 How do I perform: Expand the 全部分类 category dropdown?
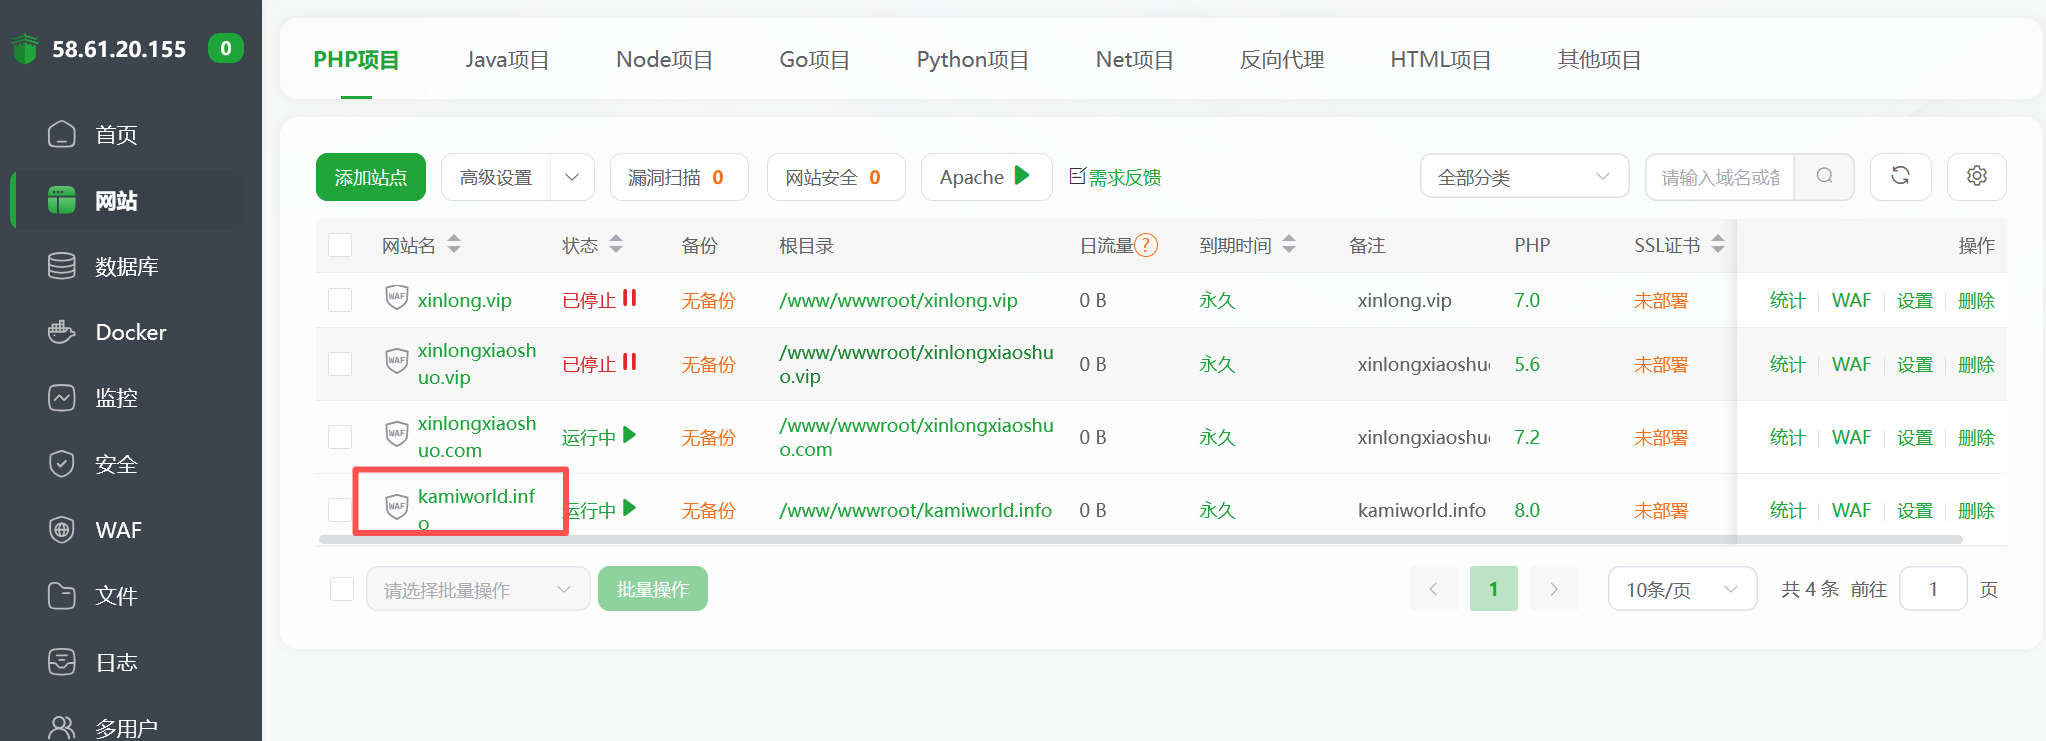[x=1524, y=177]
